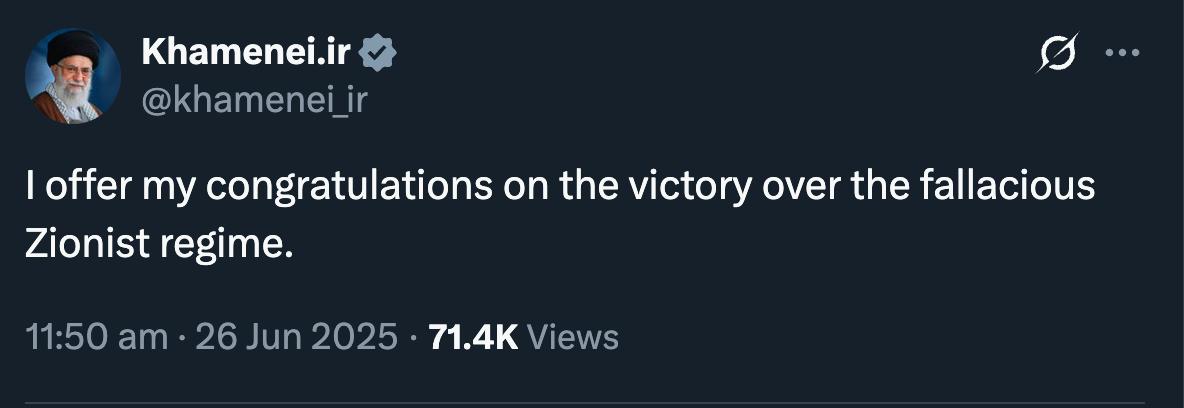Open the @khamenei_ir handle link

pyautogui.click(x=255, y=100)
